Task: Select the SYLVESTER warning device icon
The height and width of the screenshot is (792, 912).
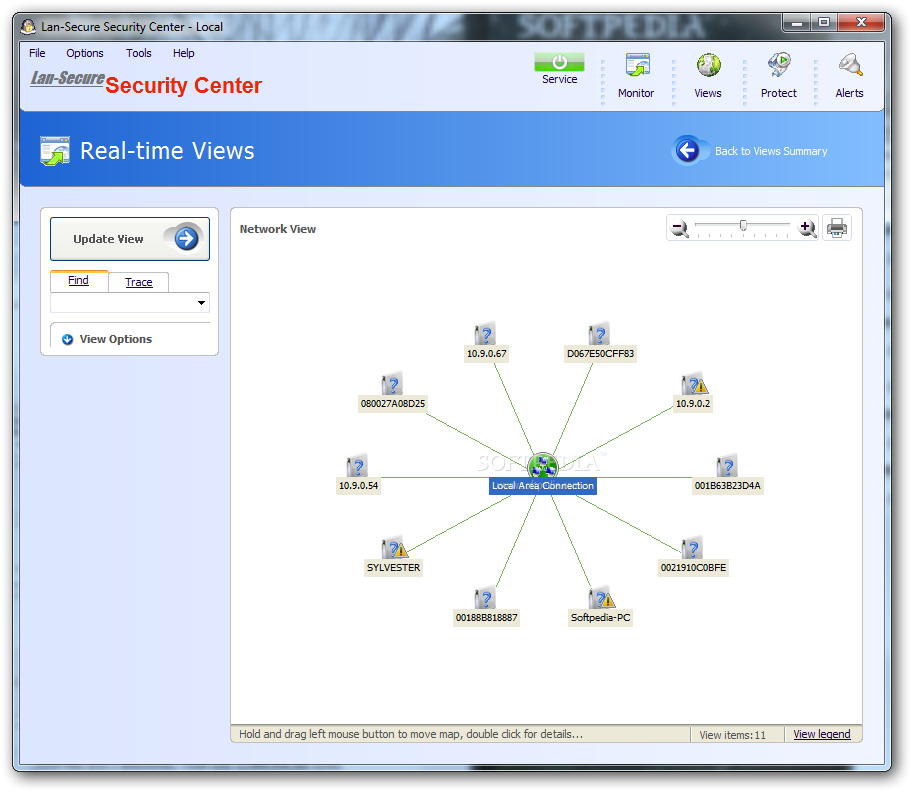Action: point(394,548)
